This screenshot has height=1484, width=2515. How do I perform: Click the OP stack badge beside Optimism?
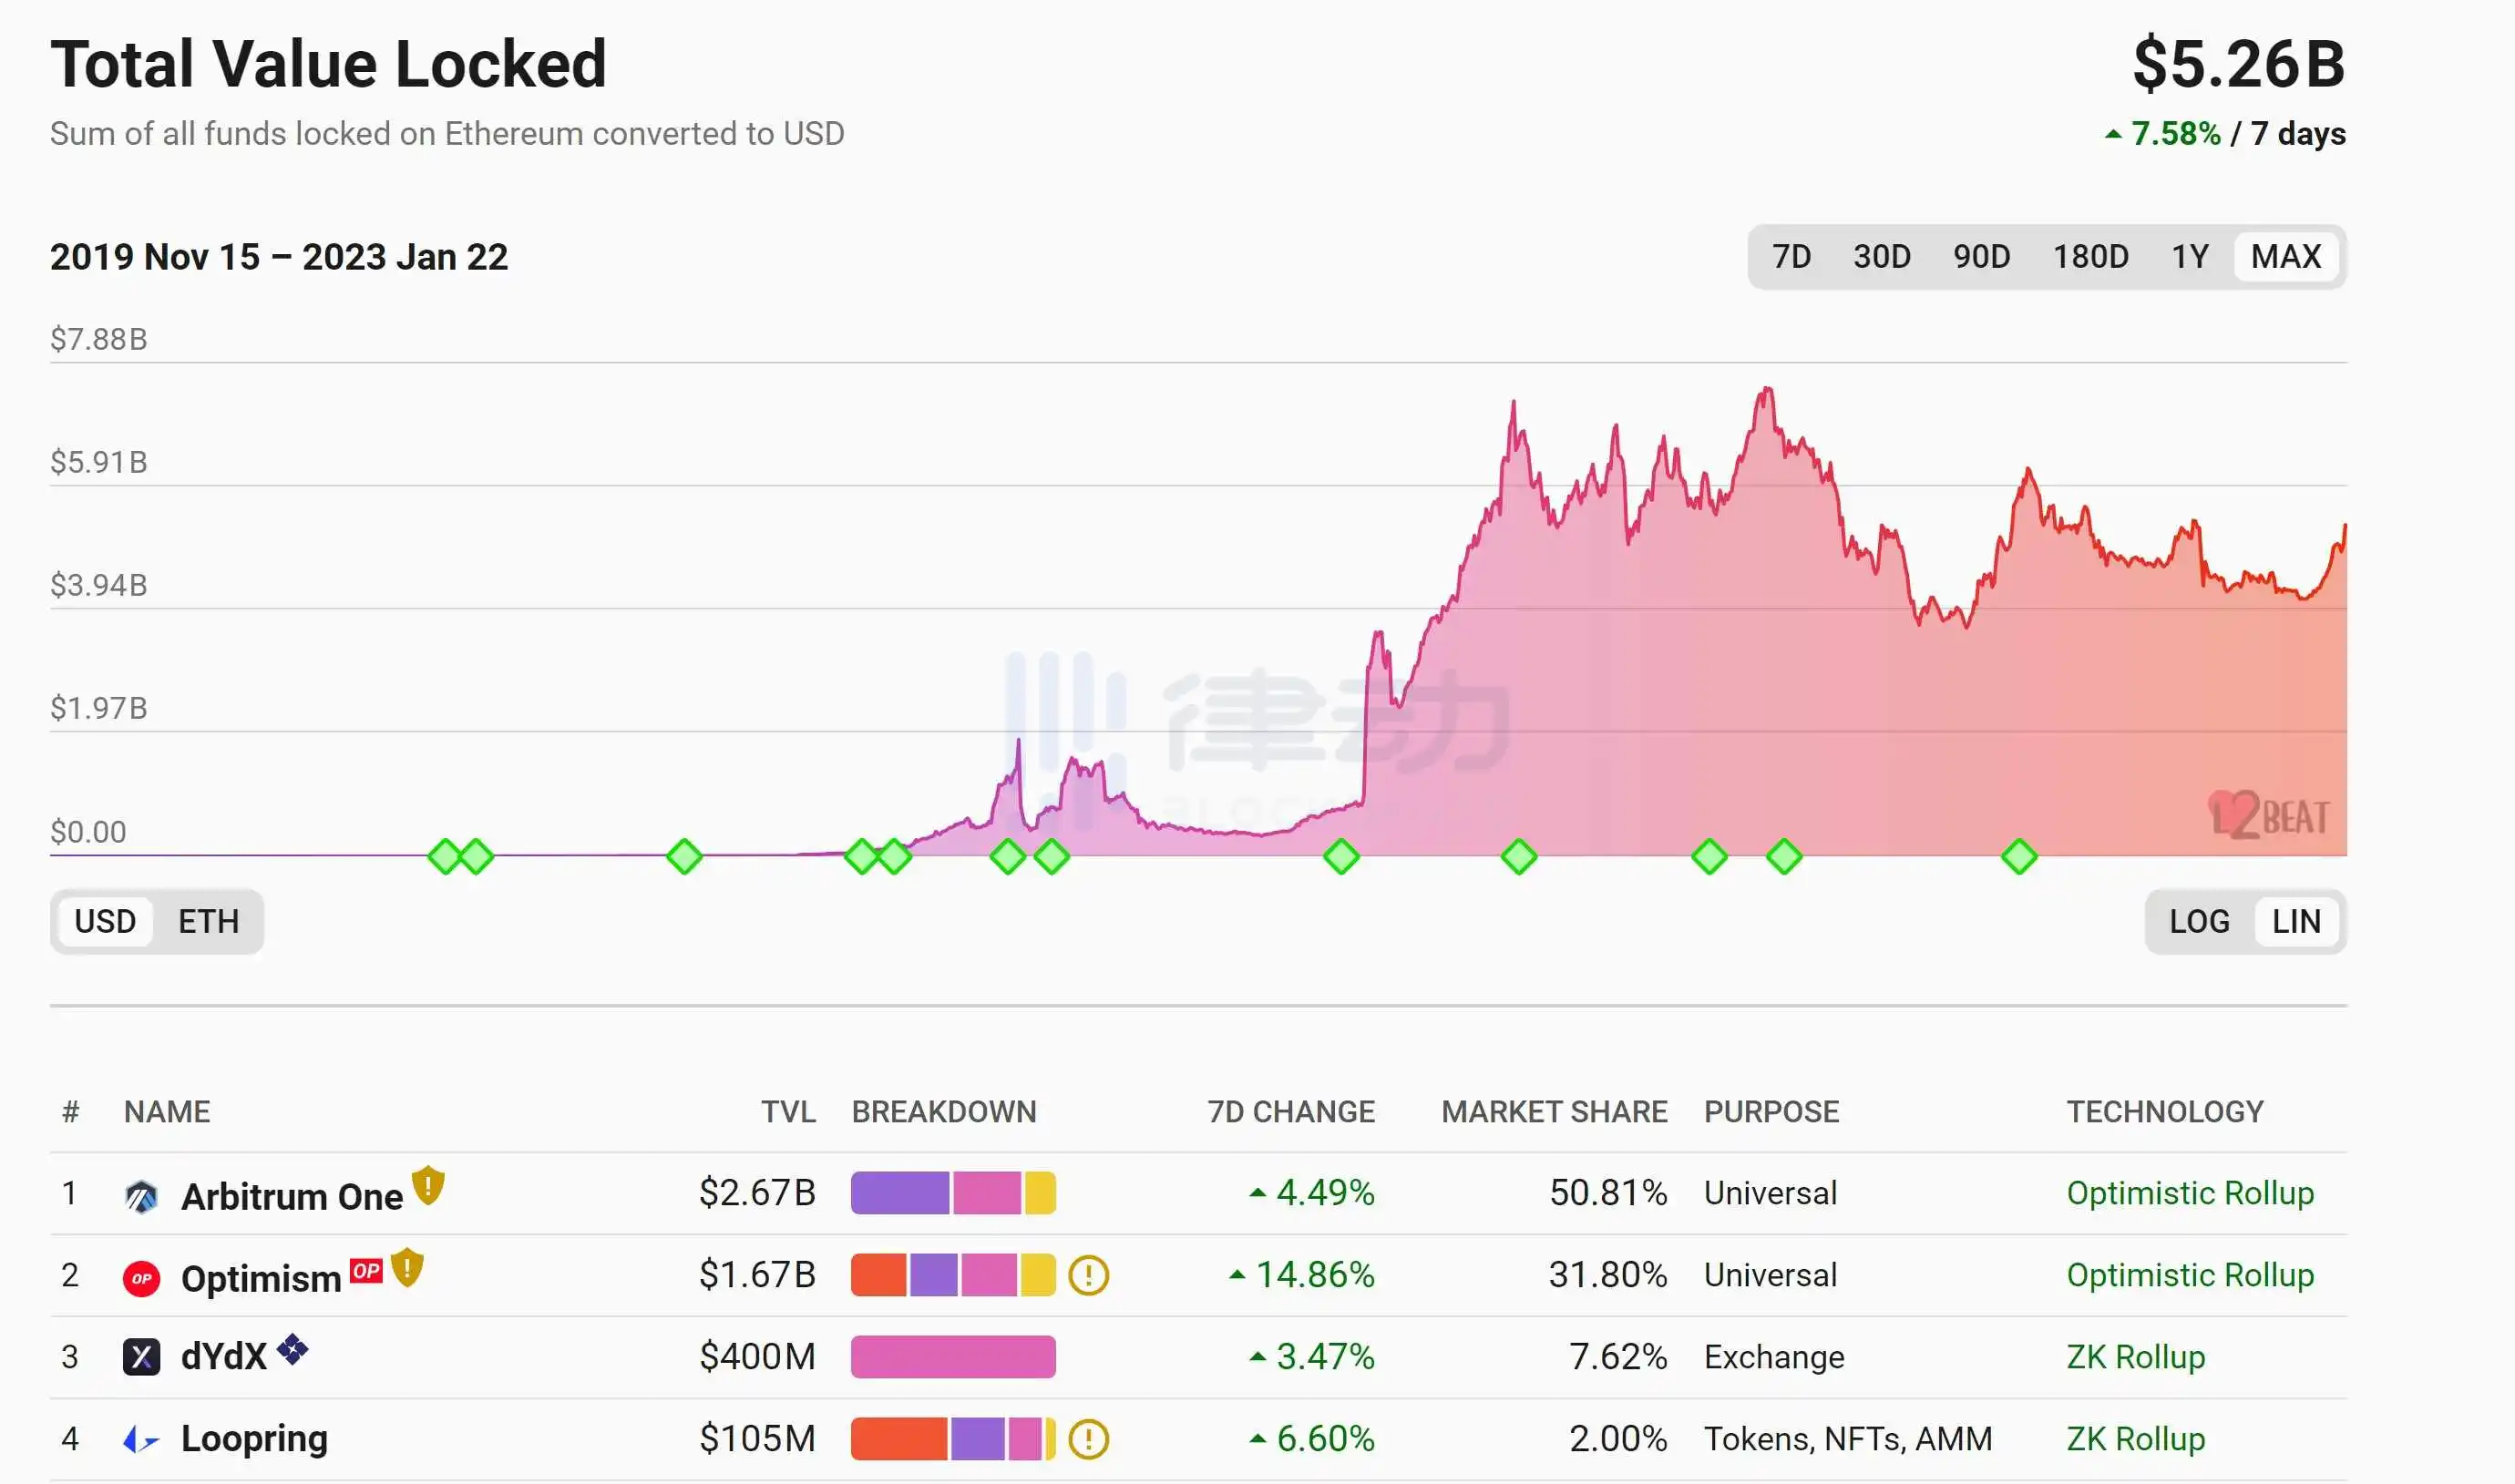click(x=366, y=1270)
